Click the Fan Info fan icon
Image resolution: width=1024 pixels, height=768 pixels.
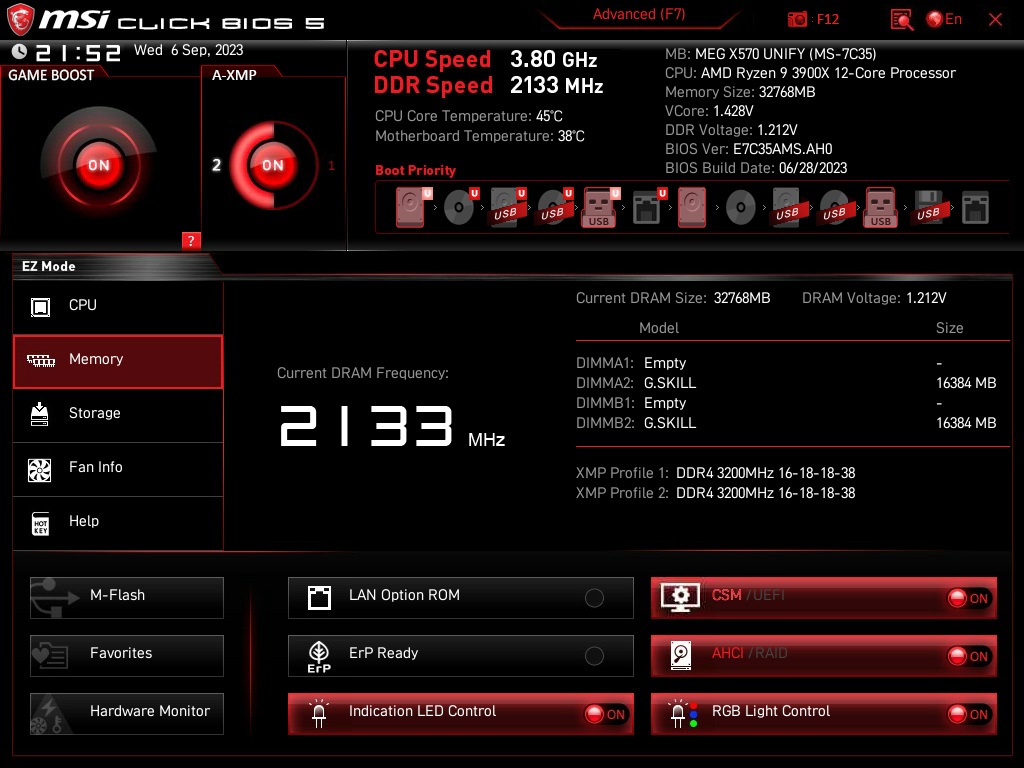point(40,470)
